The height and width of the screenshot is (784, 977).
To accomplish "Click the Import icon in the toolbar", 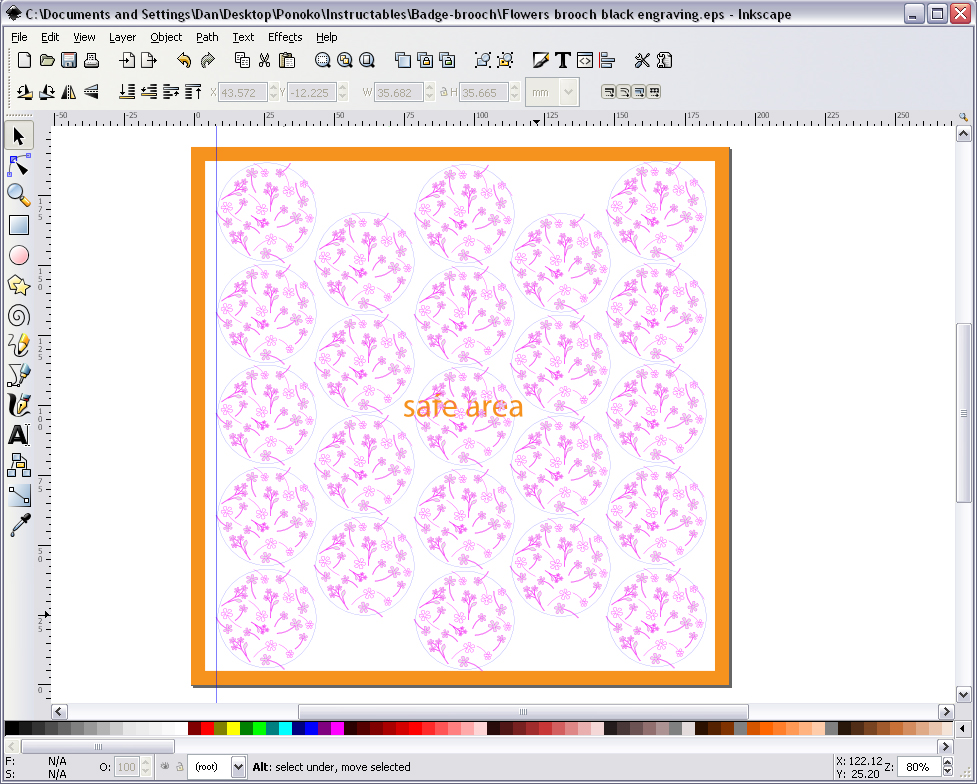I will tap(127, 60).
